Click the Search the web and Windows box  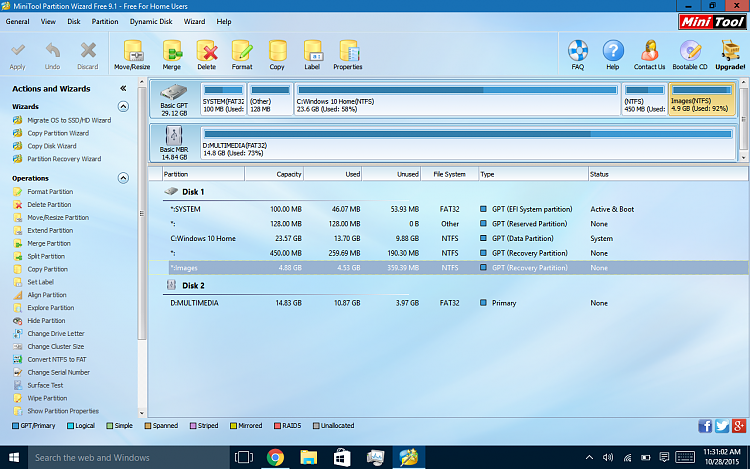click(129, 458)
